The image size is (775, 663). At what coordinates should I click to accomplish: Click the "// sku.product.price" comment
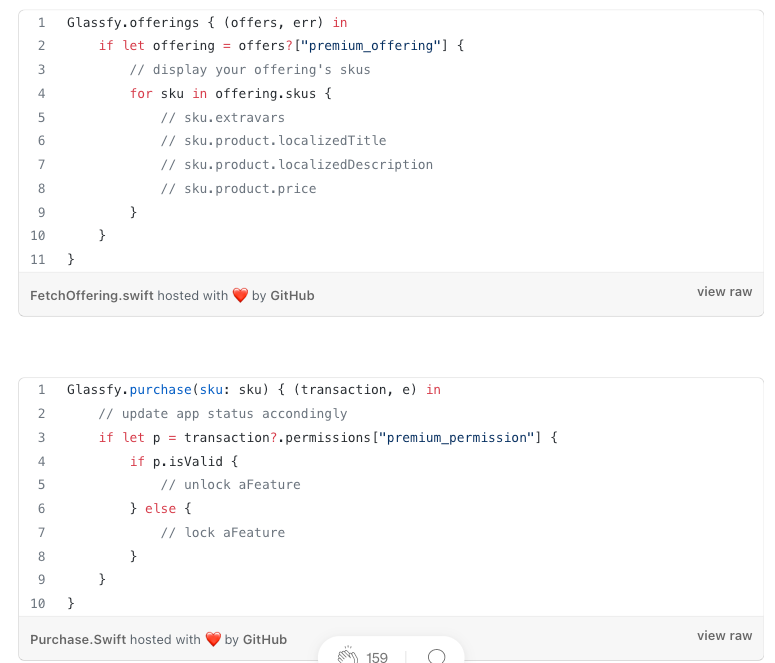[238, 189]
